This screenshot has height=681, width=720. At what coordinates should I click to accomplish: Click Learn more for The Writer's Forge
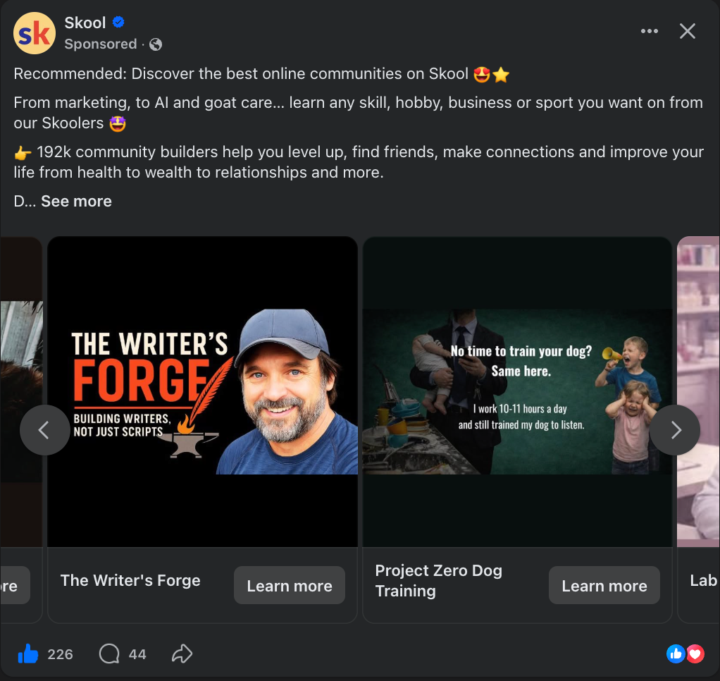(289, 585)
